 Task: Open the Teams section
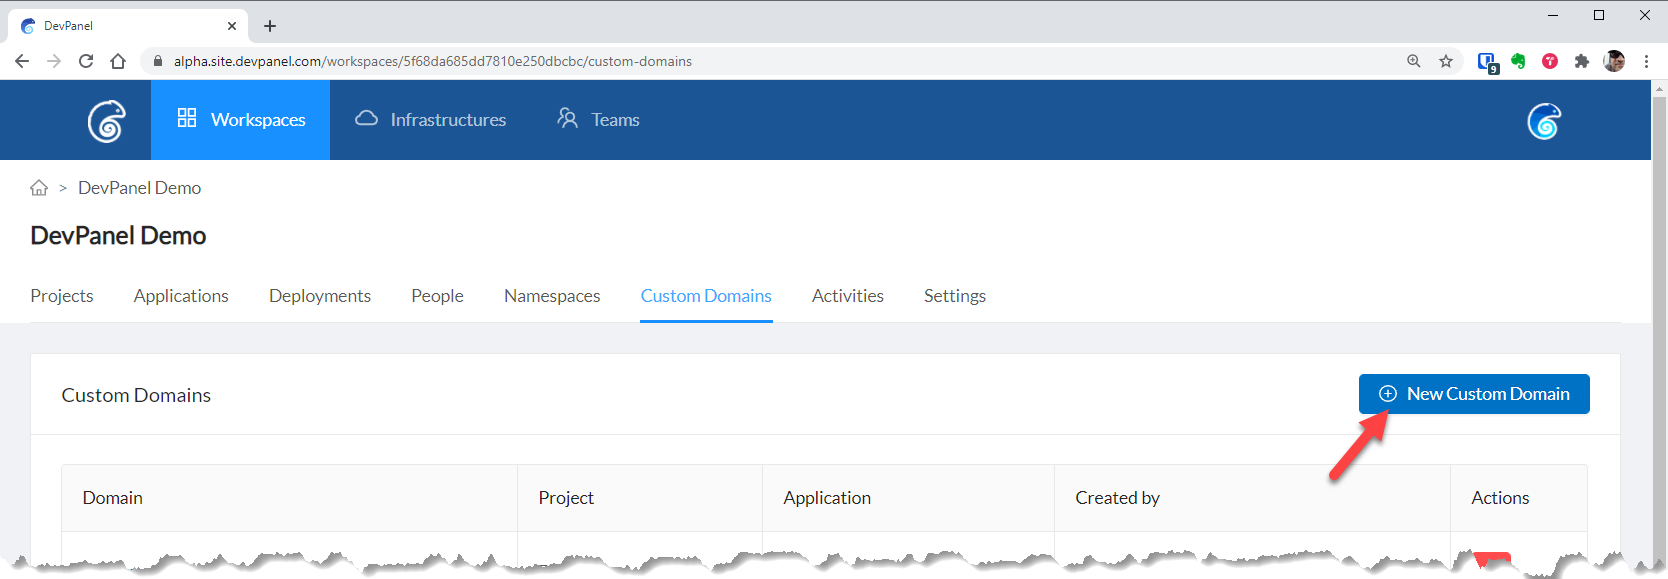(x=598, y=120)
